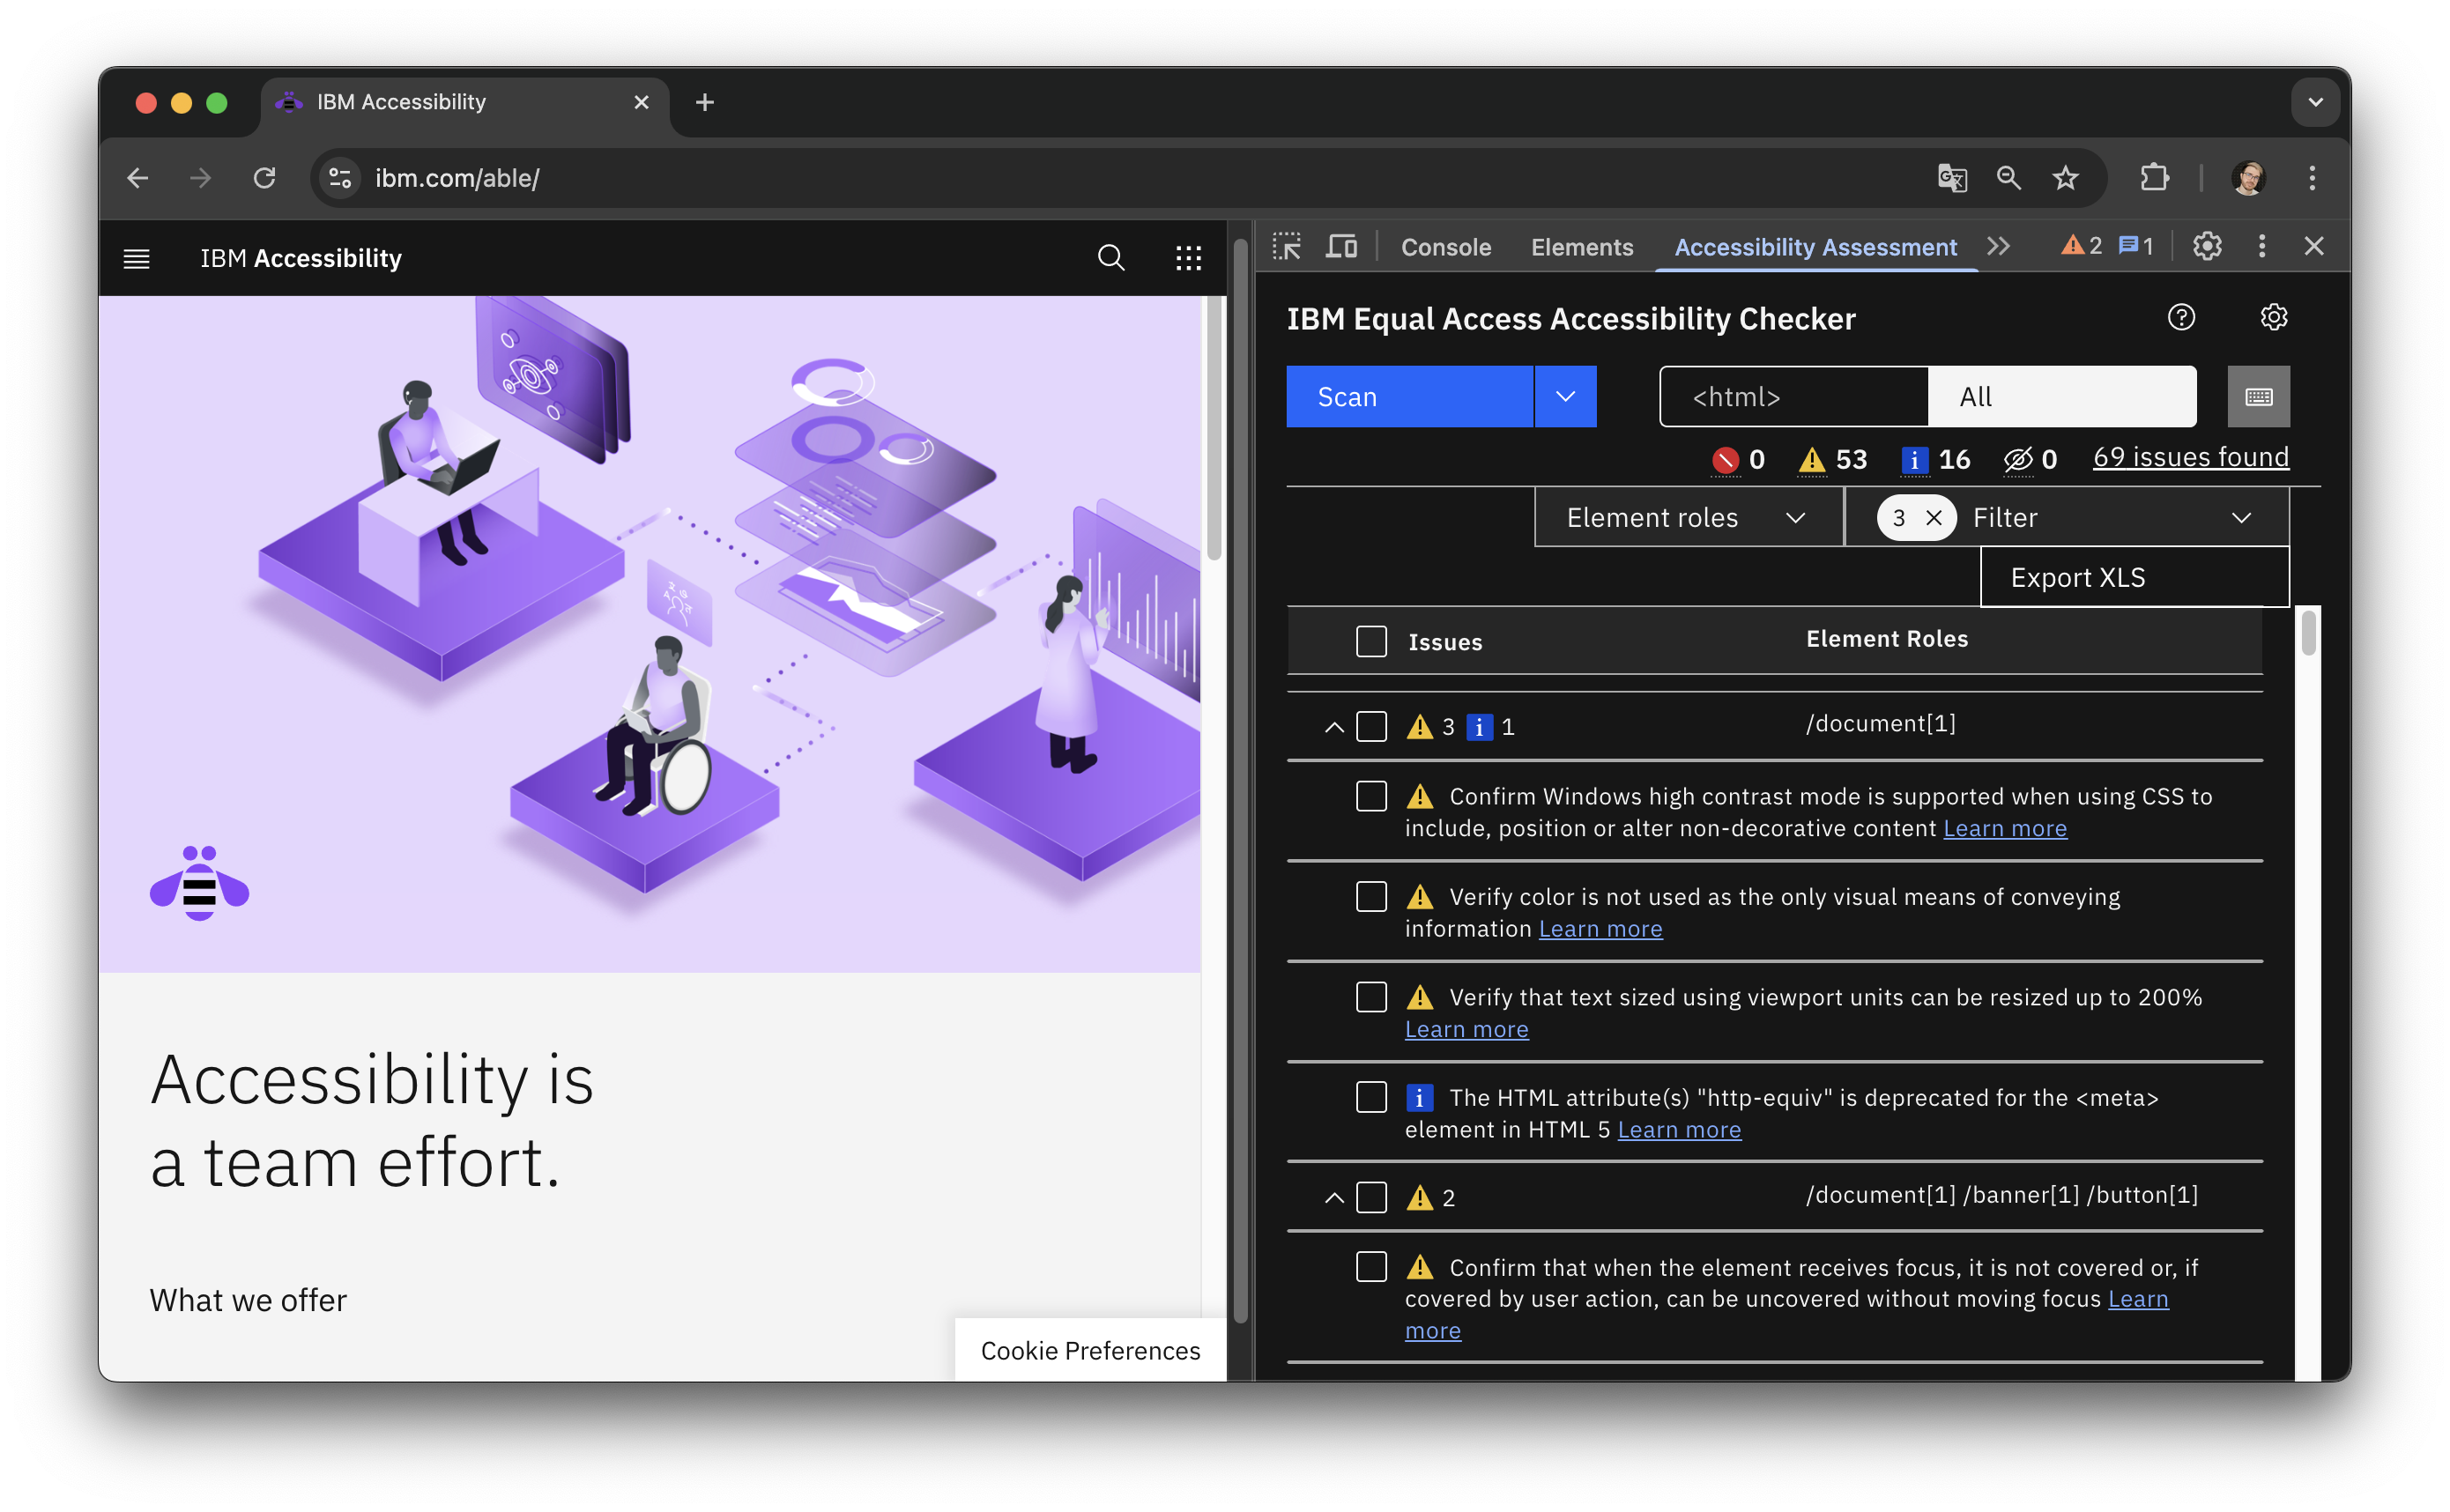
Task: Activate the DevTools element inspector icon
Action: [1287, 246]
